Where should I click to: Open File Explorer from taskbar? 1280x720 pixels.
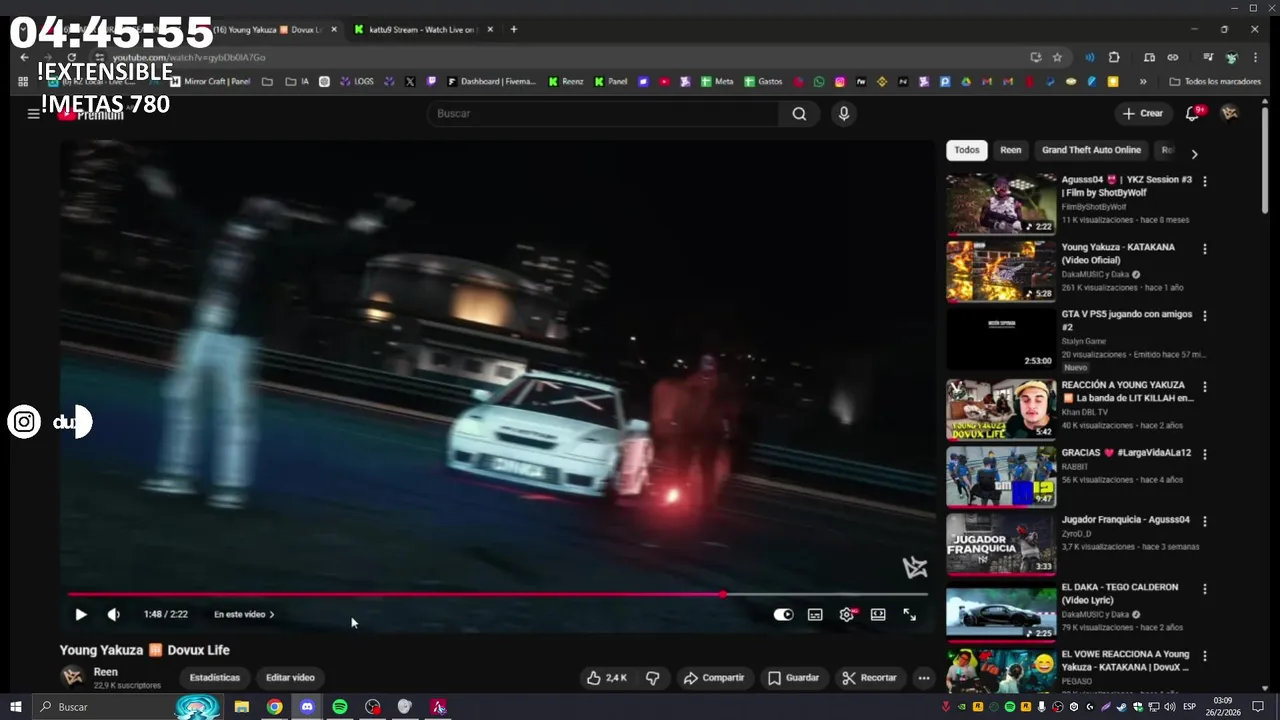click(241, 707)
